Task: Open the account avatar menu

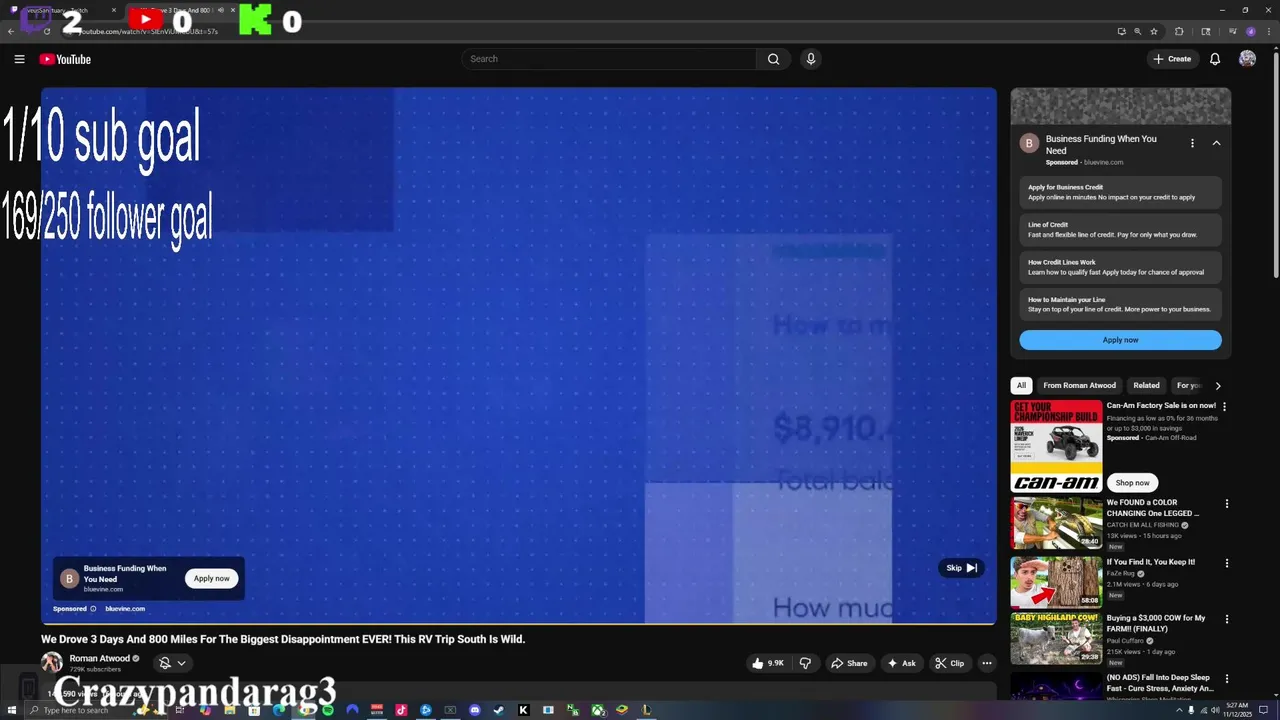Action: coord(1247,59)
